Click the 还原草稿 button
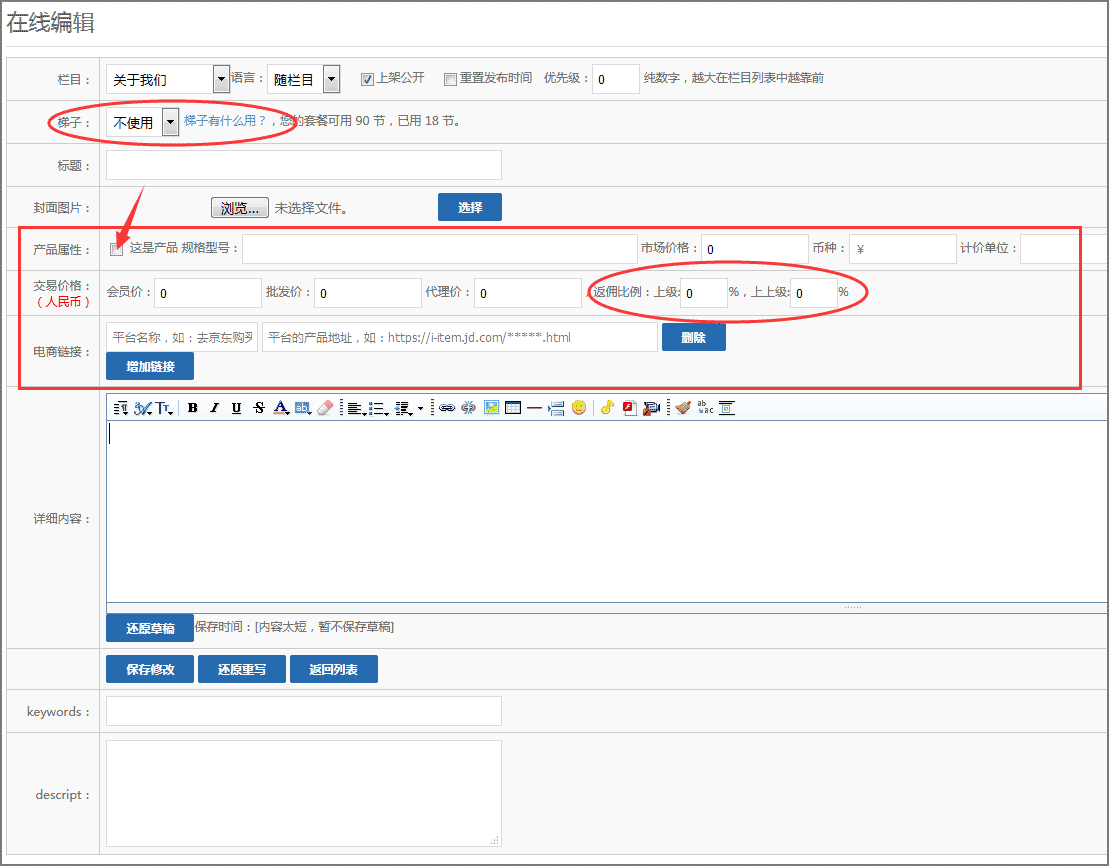1109x866 pixels. tap(150, 628)
